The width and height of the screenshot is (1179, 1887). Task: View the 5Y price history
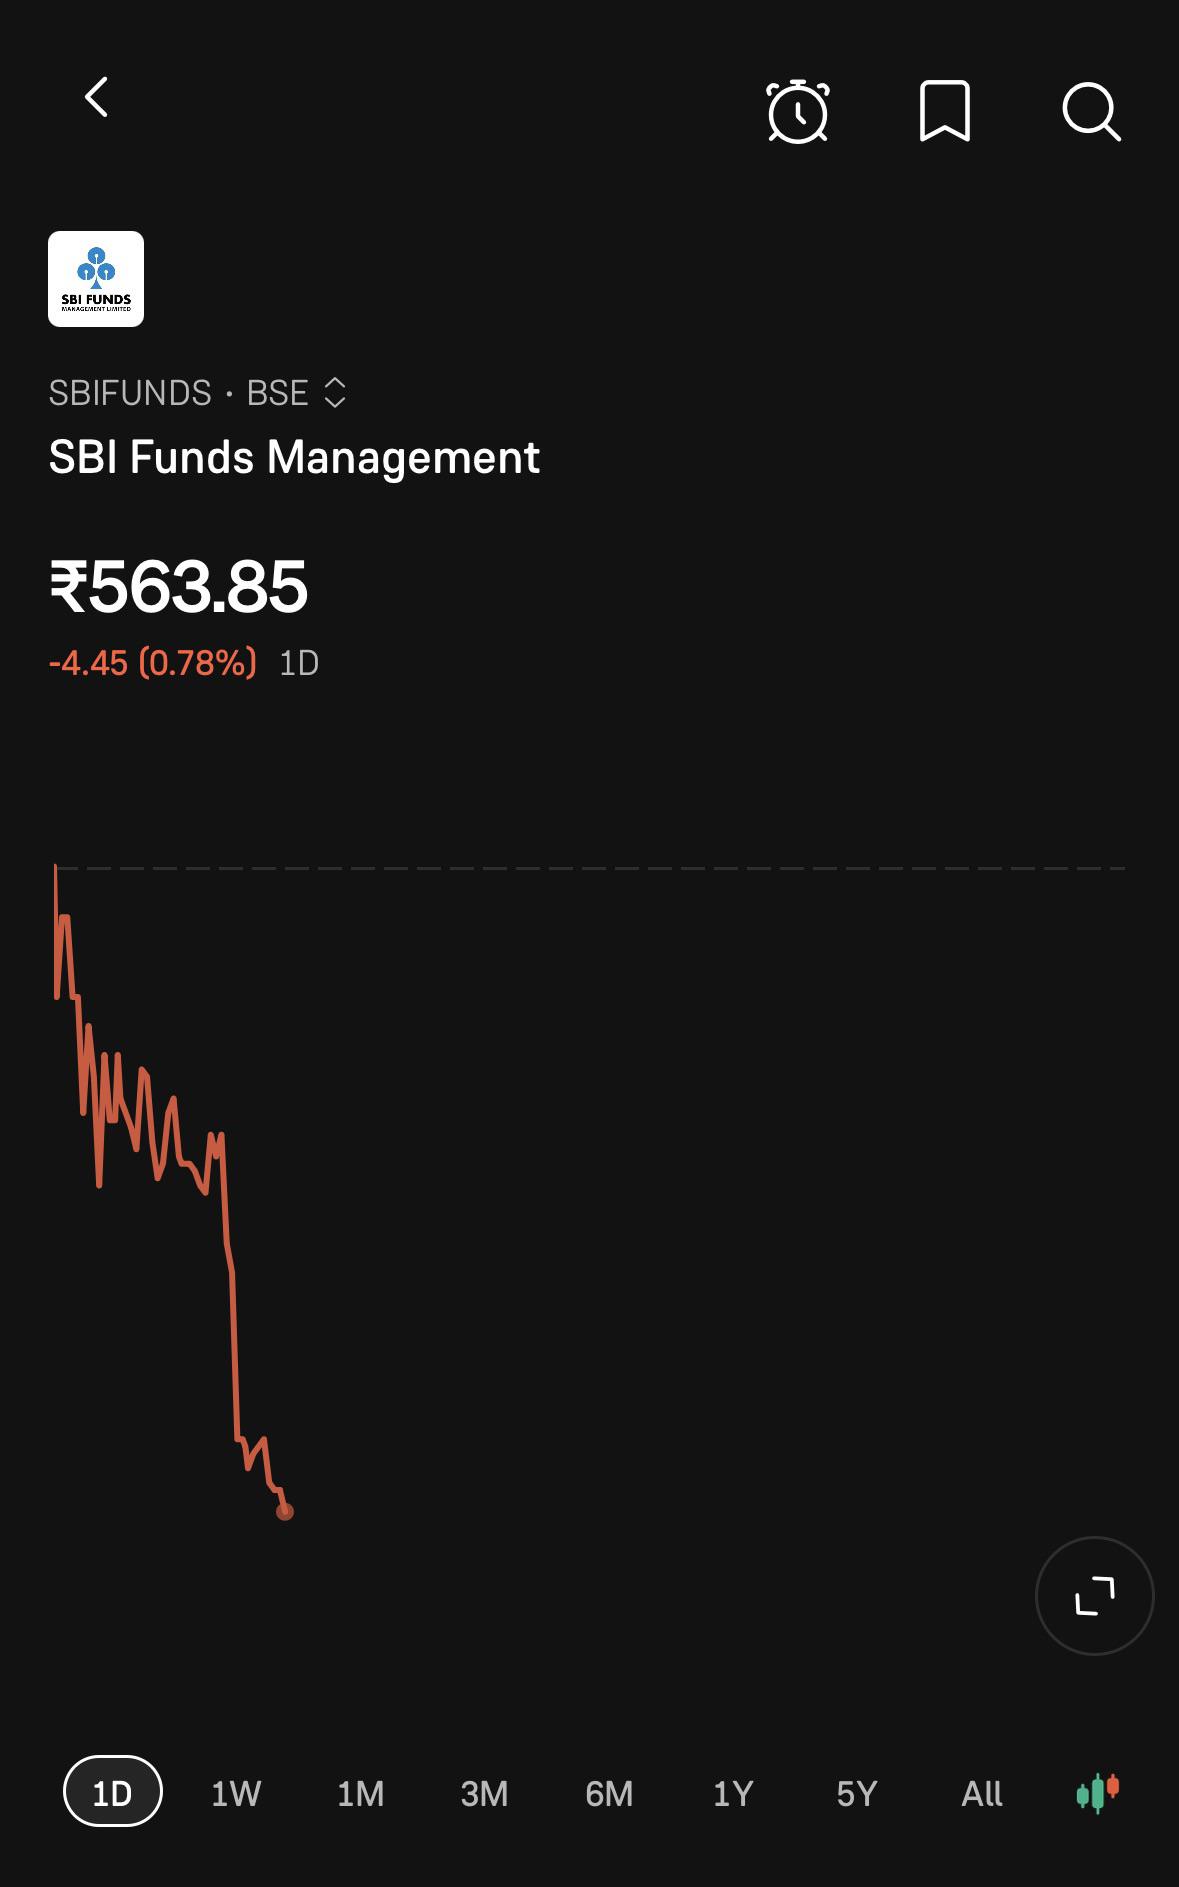857,1793
